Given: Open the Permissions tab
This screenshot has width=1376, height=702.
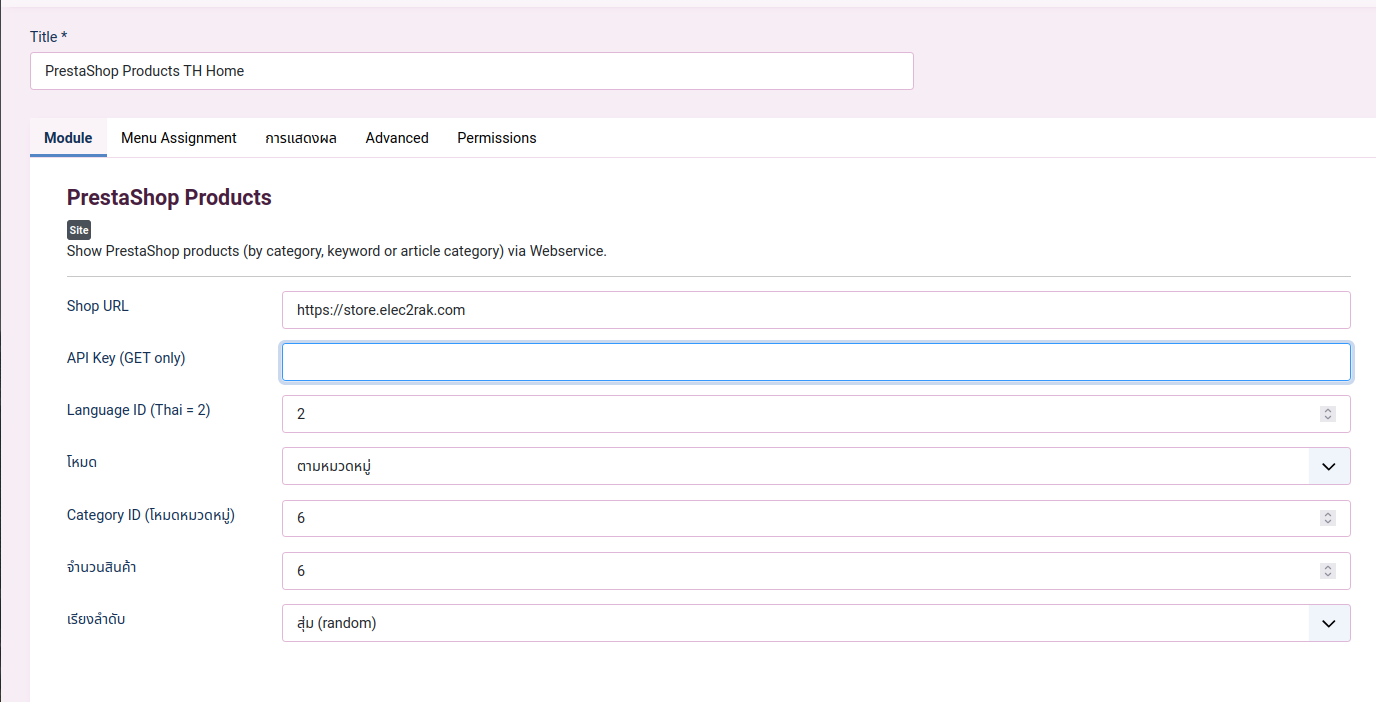Looking at the screenshot, I should [497, 138].
